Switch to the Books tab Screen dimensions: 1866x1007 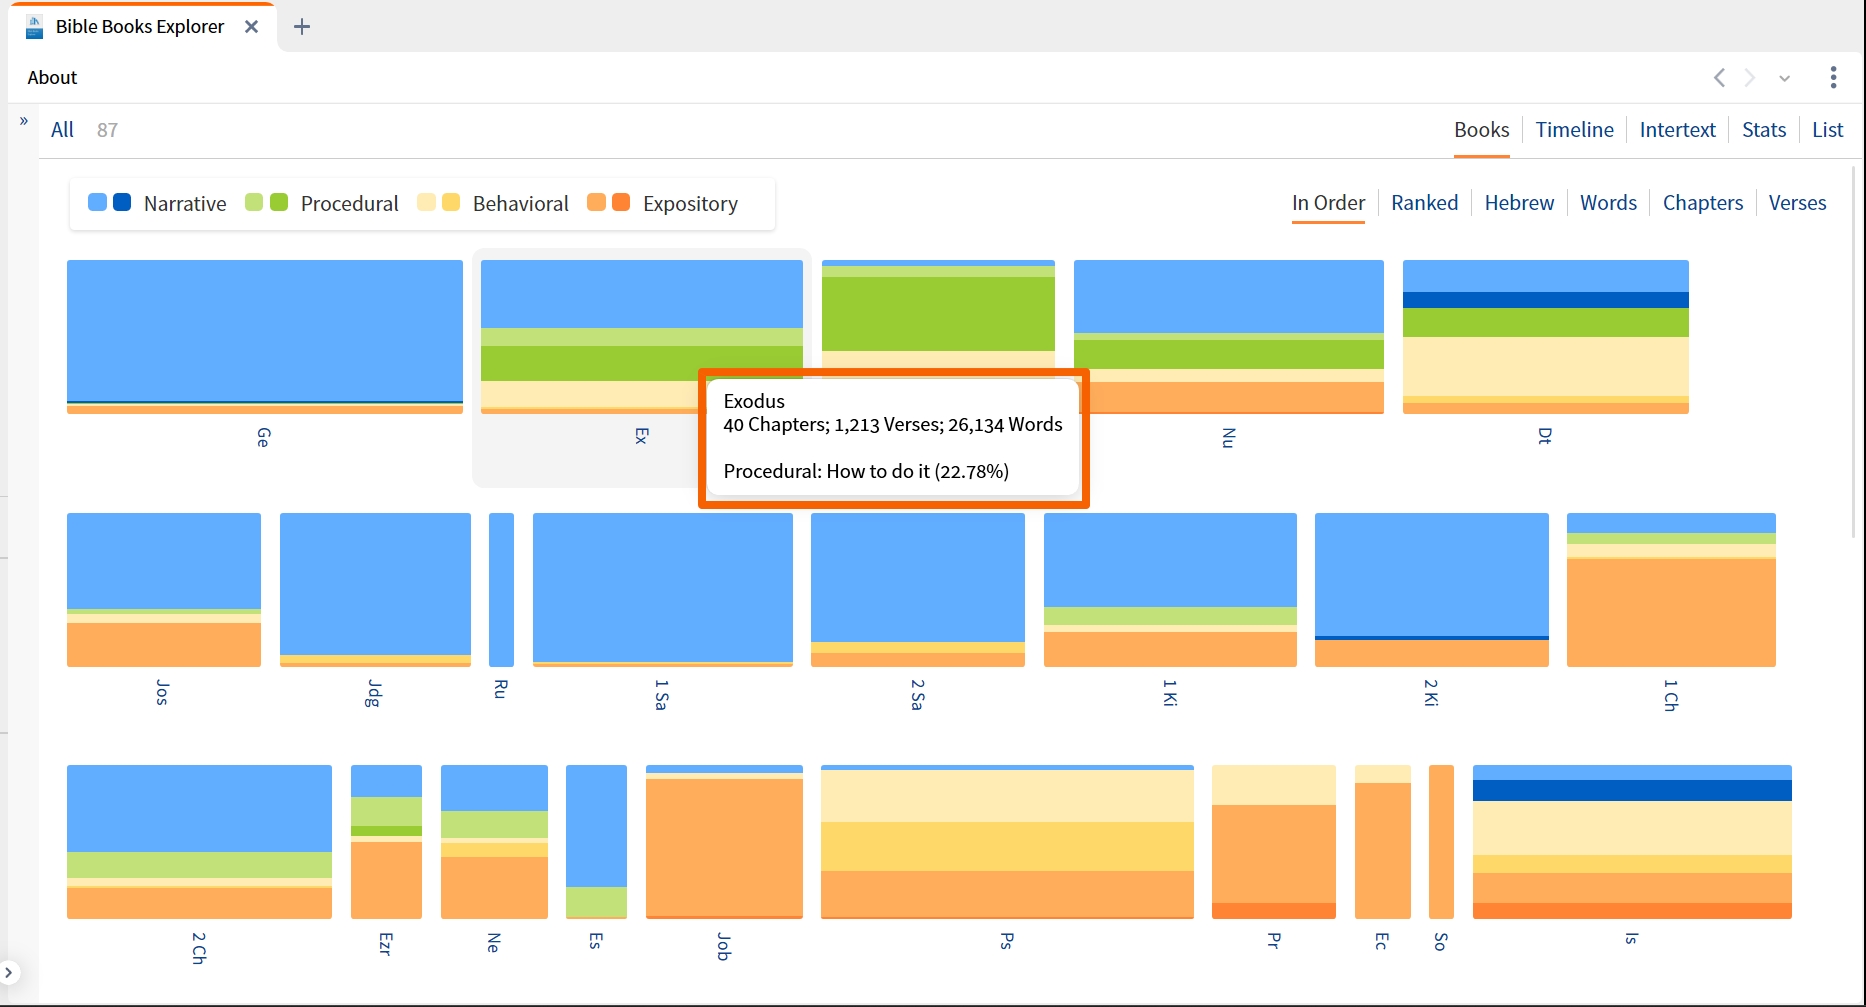pos(1481,130)
